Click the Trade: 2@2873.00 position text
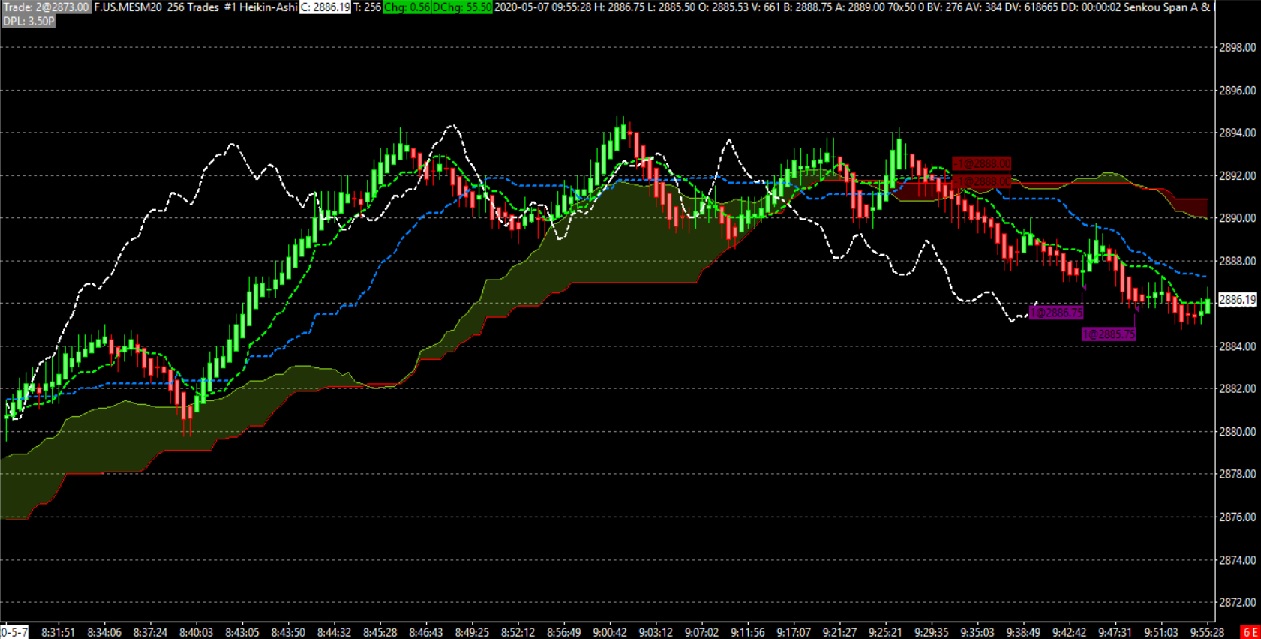1261x639 pixels. [x=45, y=6]
